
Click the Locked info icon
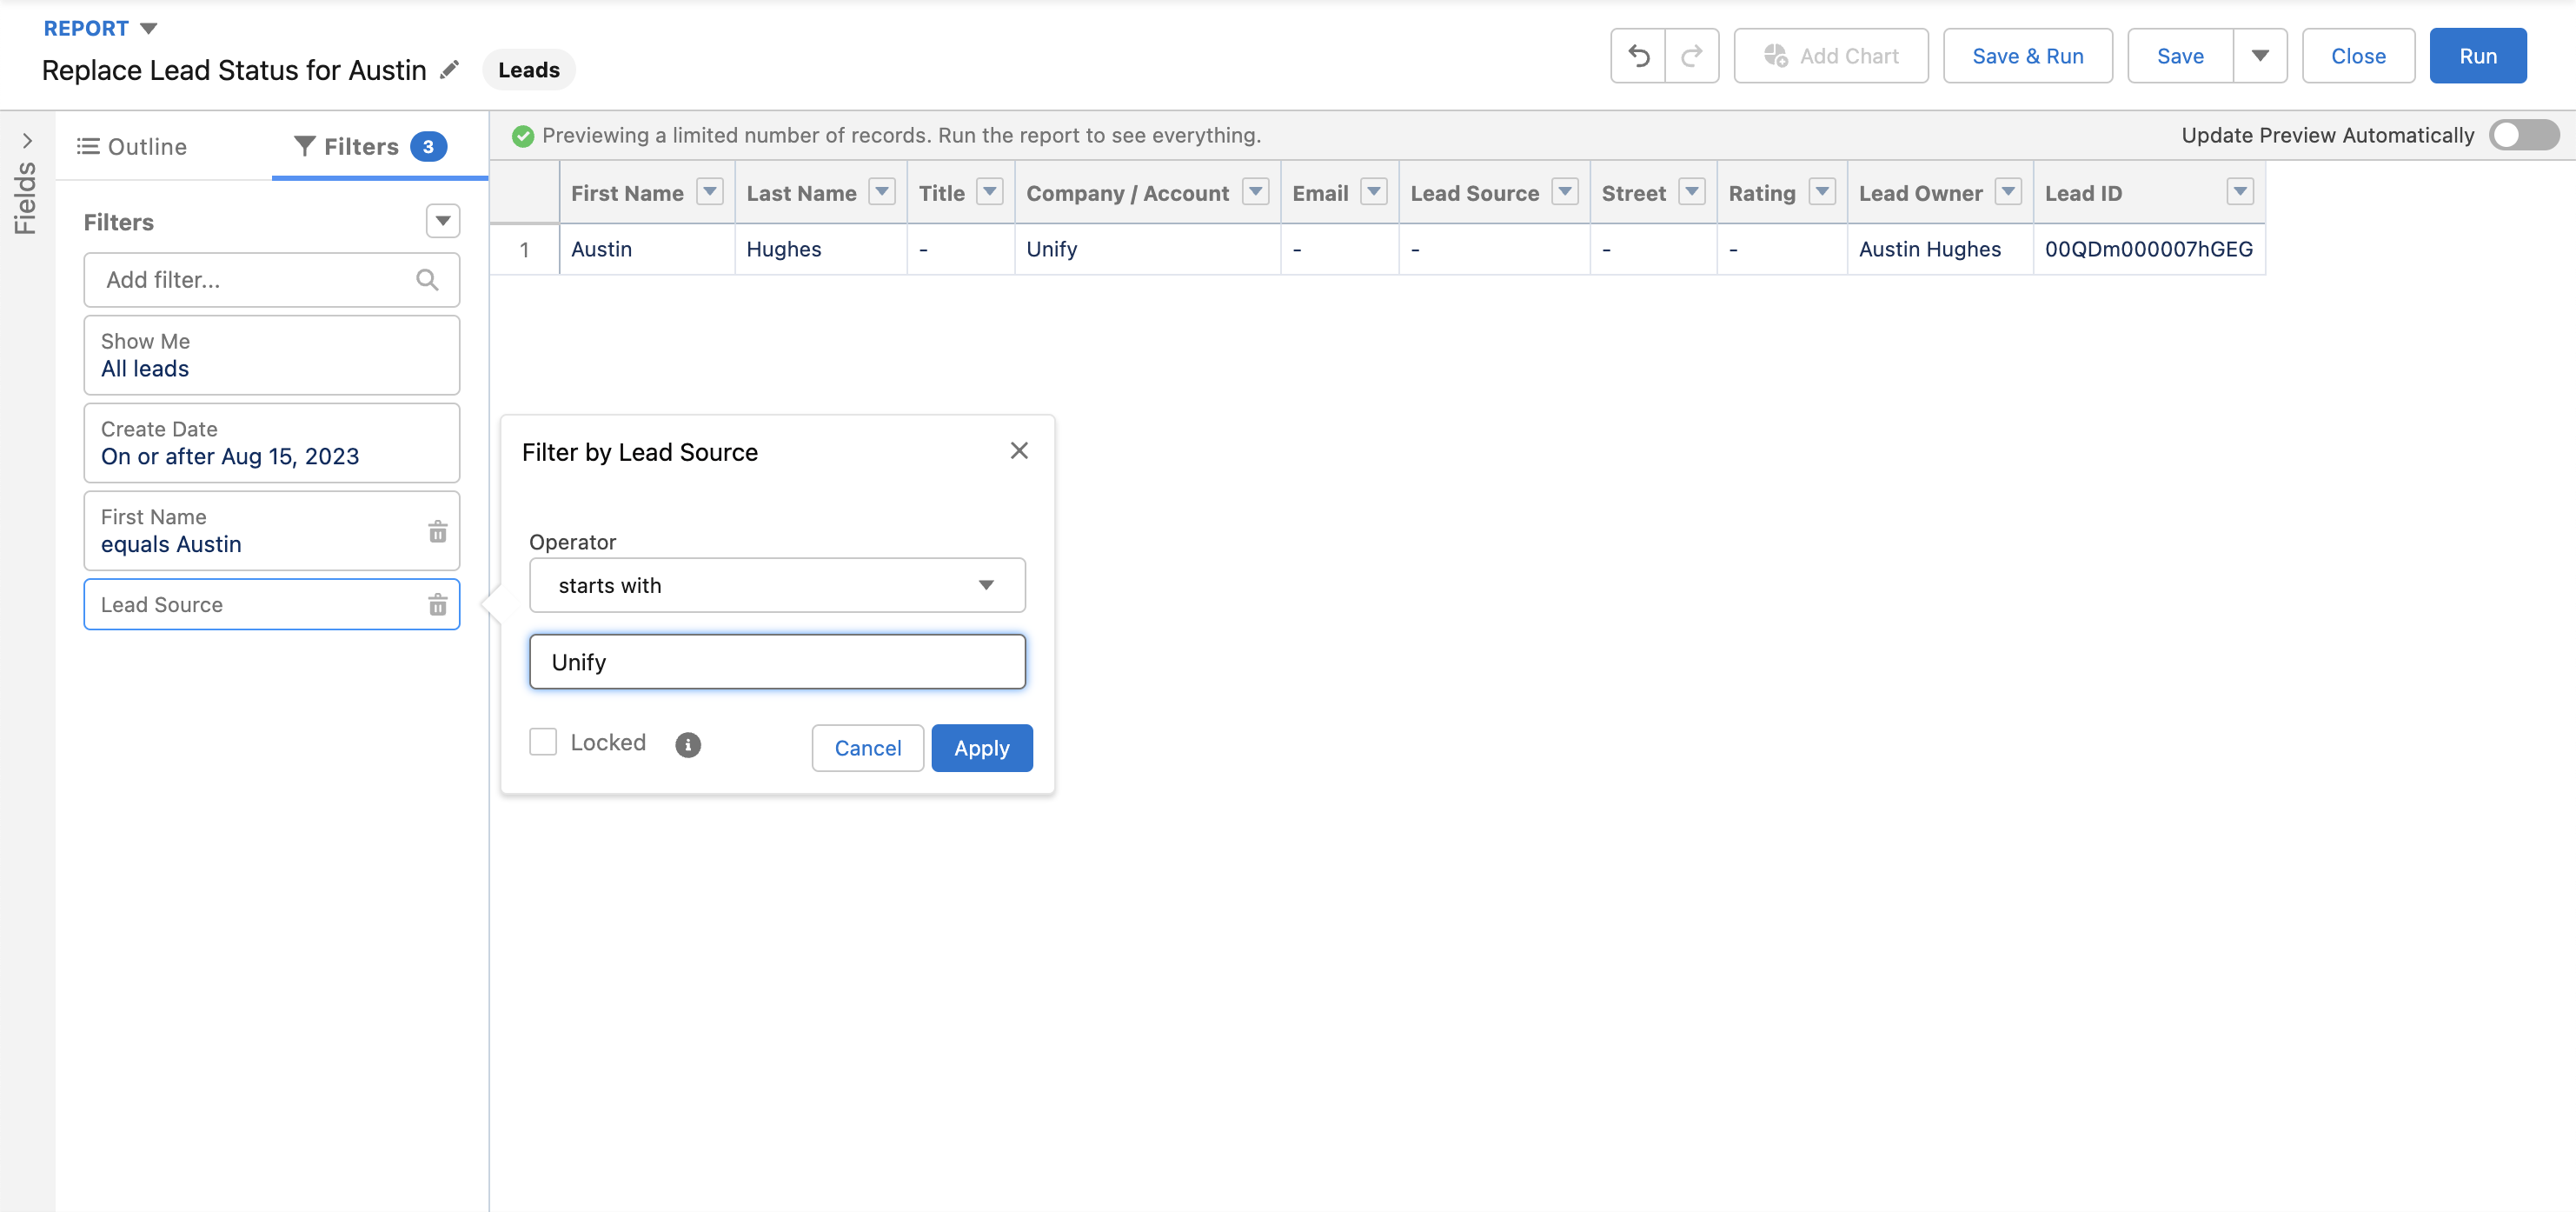click(x=687, y=744)
